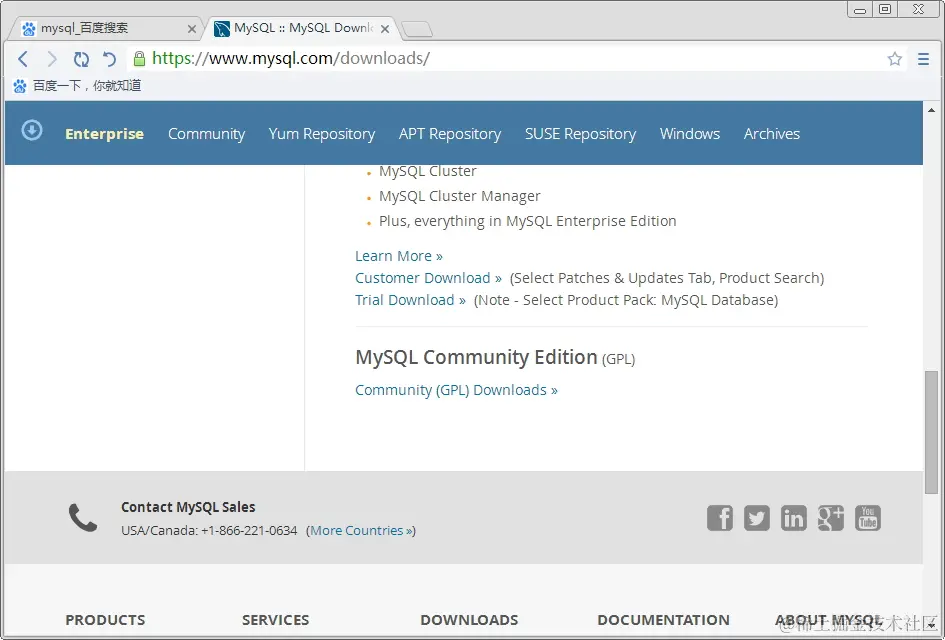This screenshot has width=945, height=640.
Task: Open the MySQL Facebook page icon
Action: click(x=720, y=518)
